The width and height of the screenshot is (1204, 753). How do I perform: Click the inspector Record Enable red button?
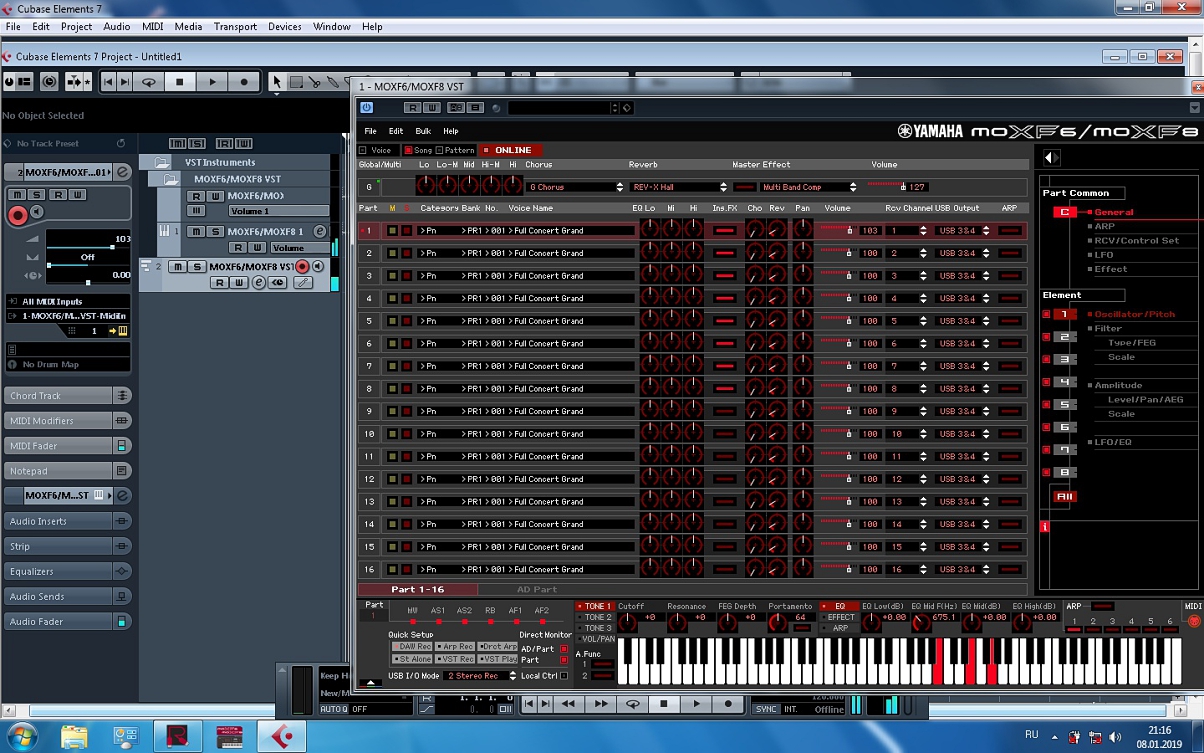point(17,214)
